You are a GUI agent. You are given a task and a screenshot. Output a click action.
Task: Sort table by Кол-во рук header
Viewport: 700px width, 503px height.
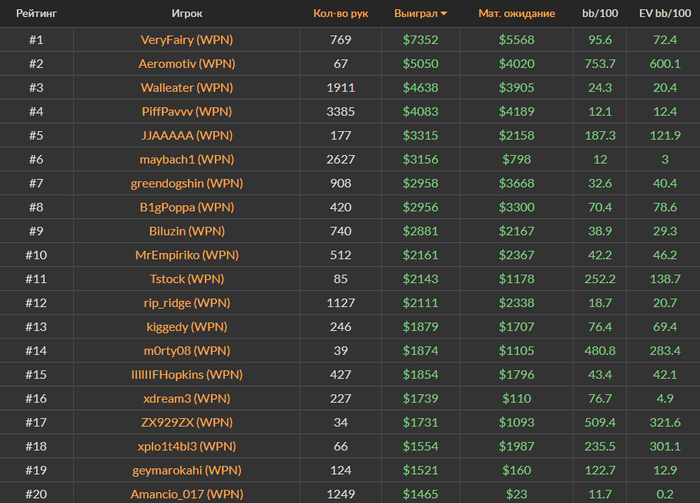pos(340,15)
